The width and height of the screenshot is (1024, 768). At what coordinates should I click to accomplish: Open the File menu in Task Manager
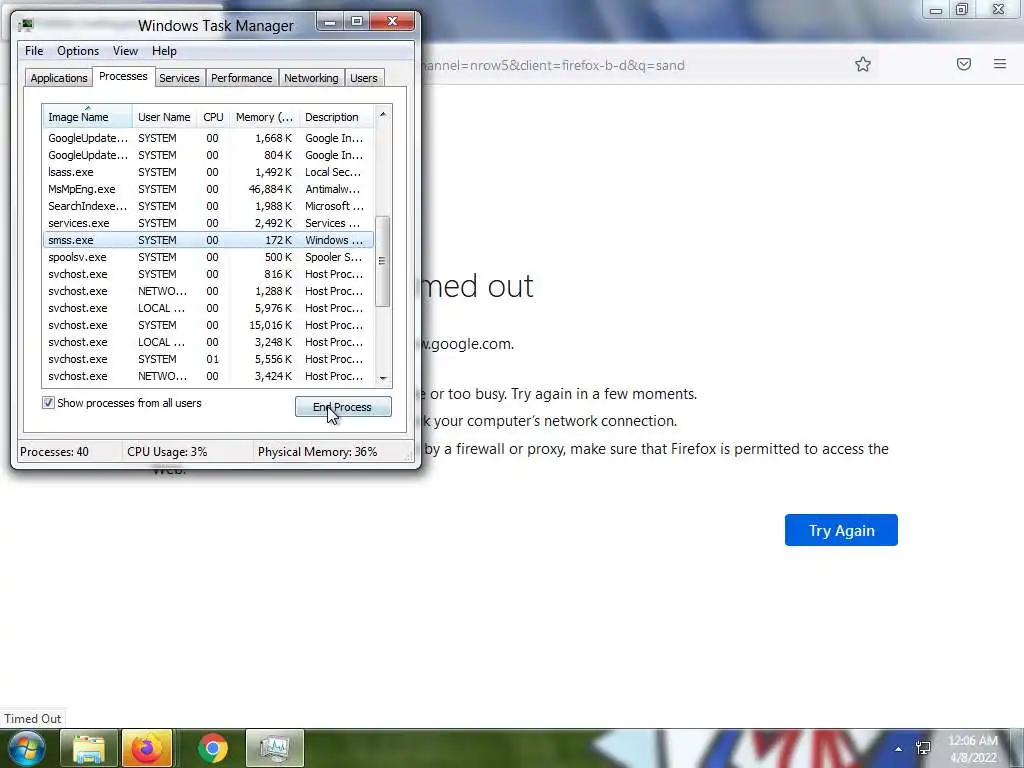[x=34, y=51]
